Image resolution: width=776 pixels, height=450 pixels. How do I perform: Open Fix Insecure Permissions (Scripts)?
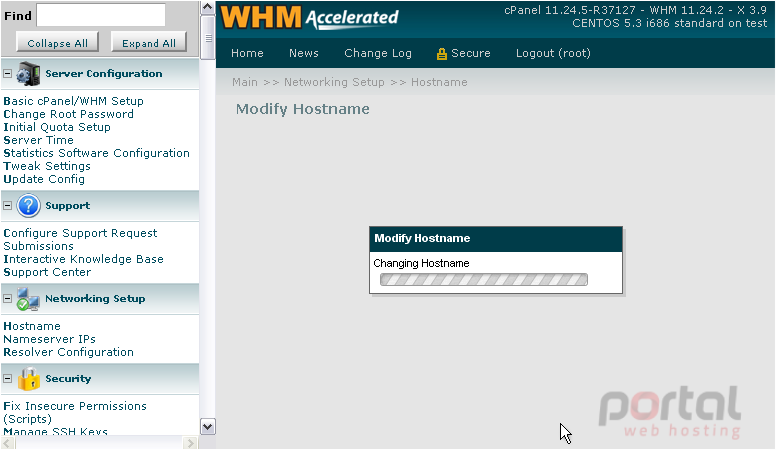(x=75, y=412)
